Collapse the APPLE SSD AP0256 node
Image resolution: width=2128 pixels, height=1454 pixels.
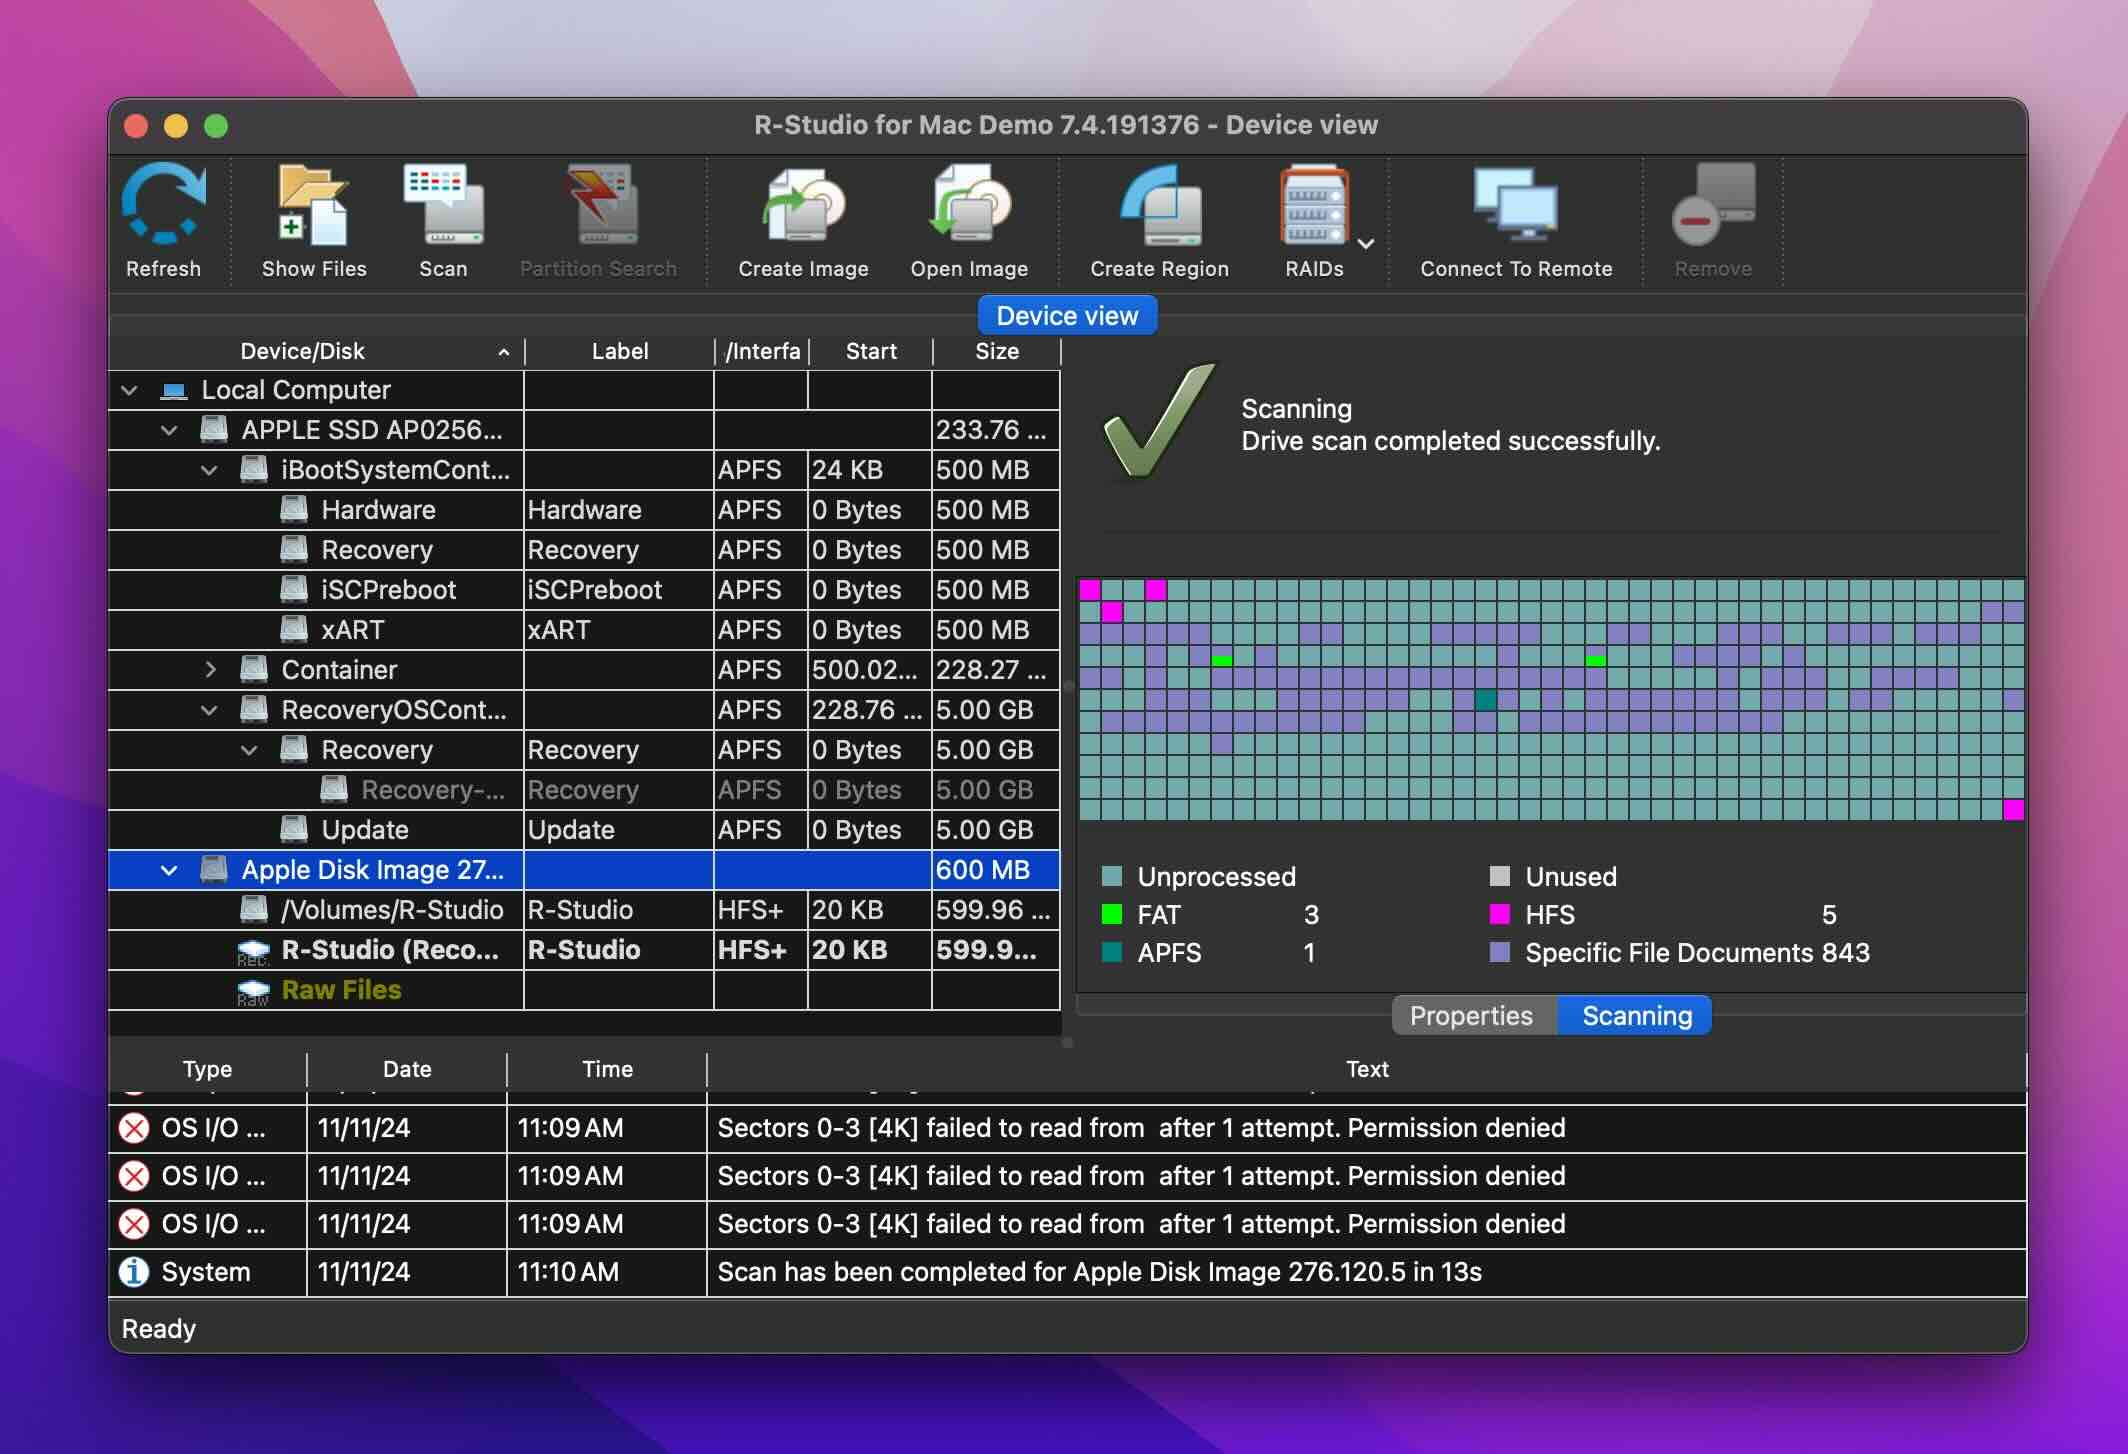pos(169,430)
